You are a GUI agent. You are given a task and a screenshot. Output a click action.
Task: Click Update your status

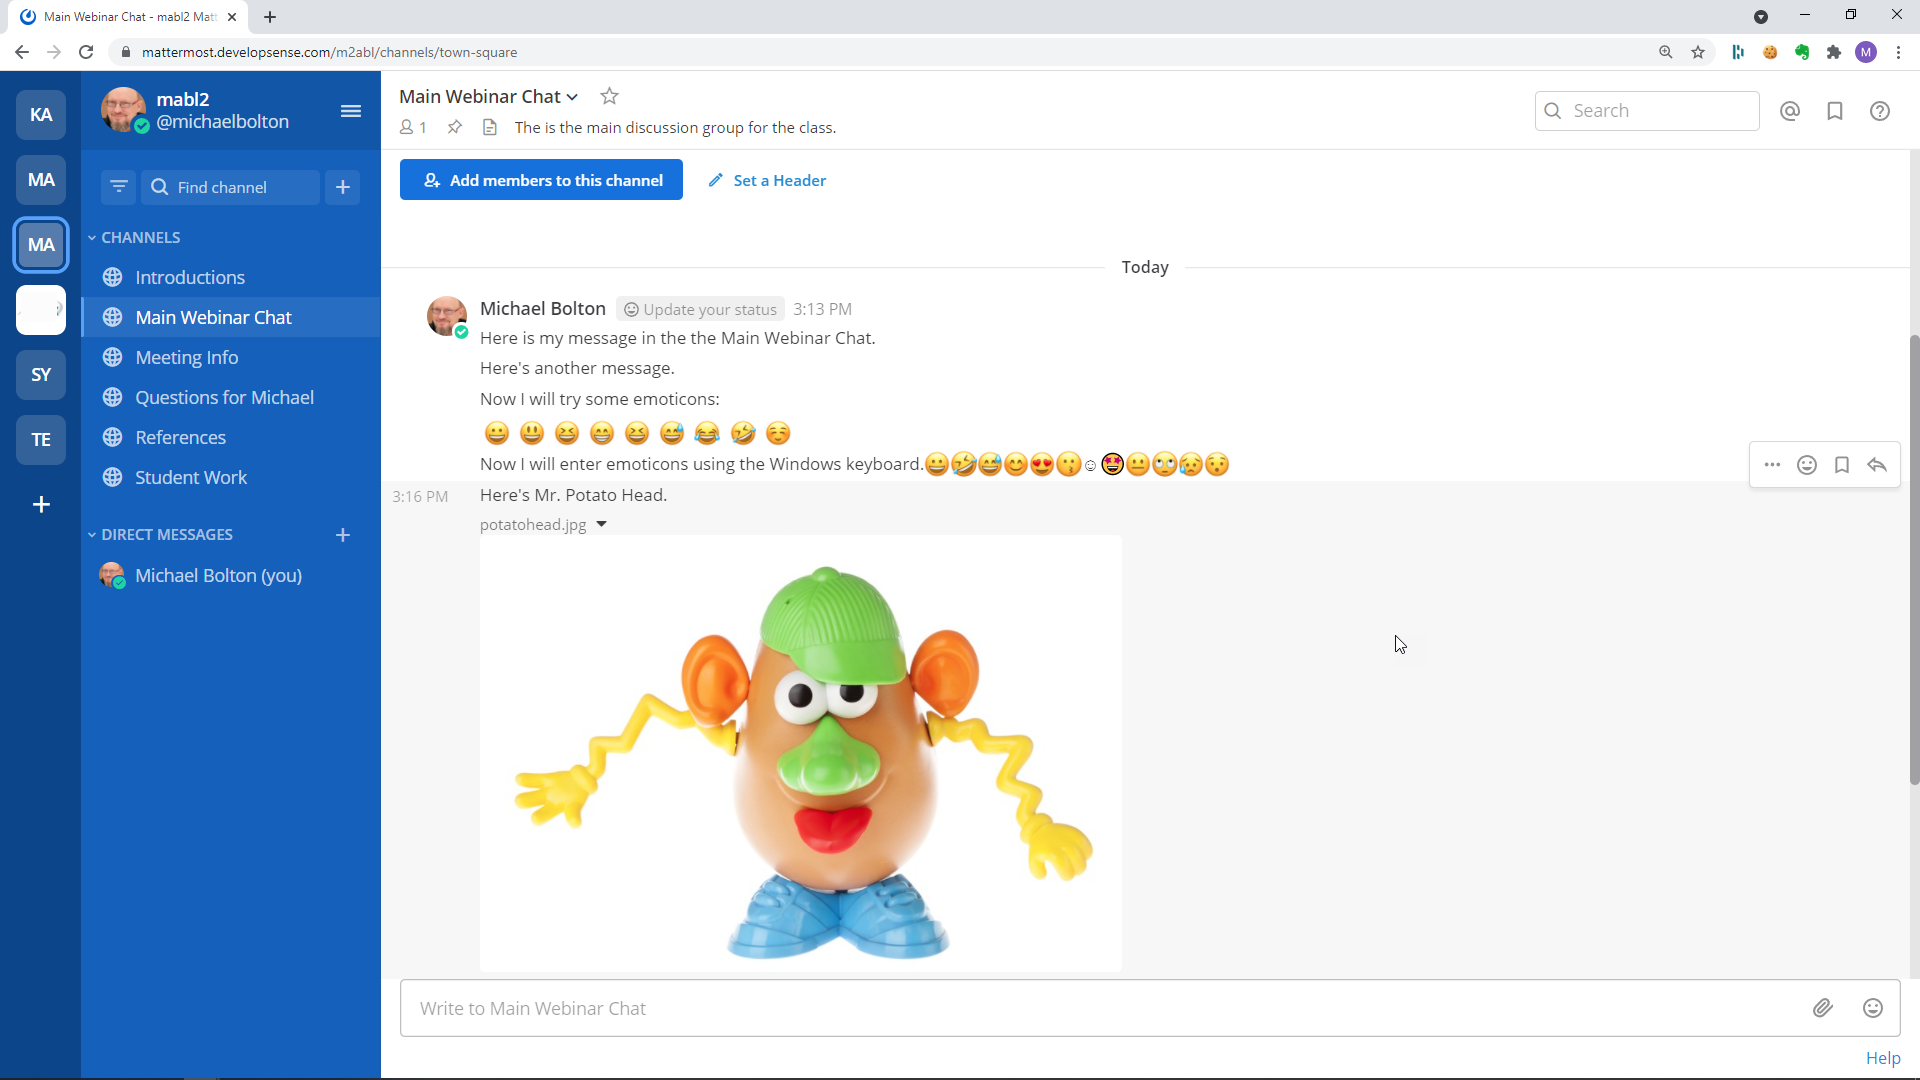point(700,309)
